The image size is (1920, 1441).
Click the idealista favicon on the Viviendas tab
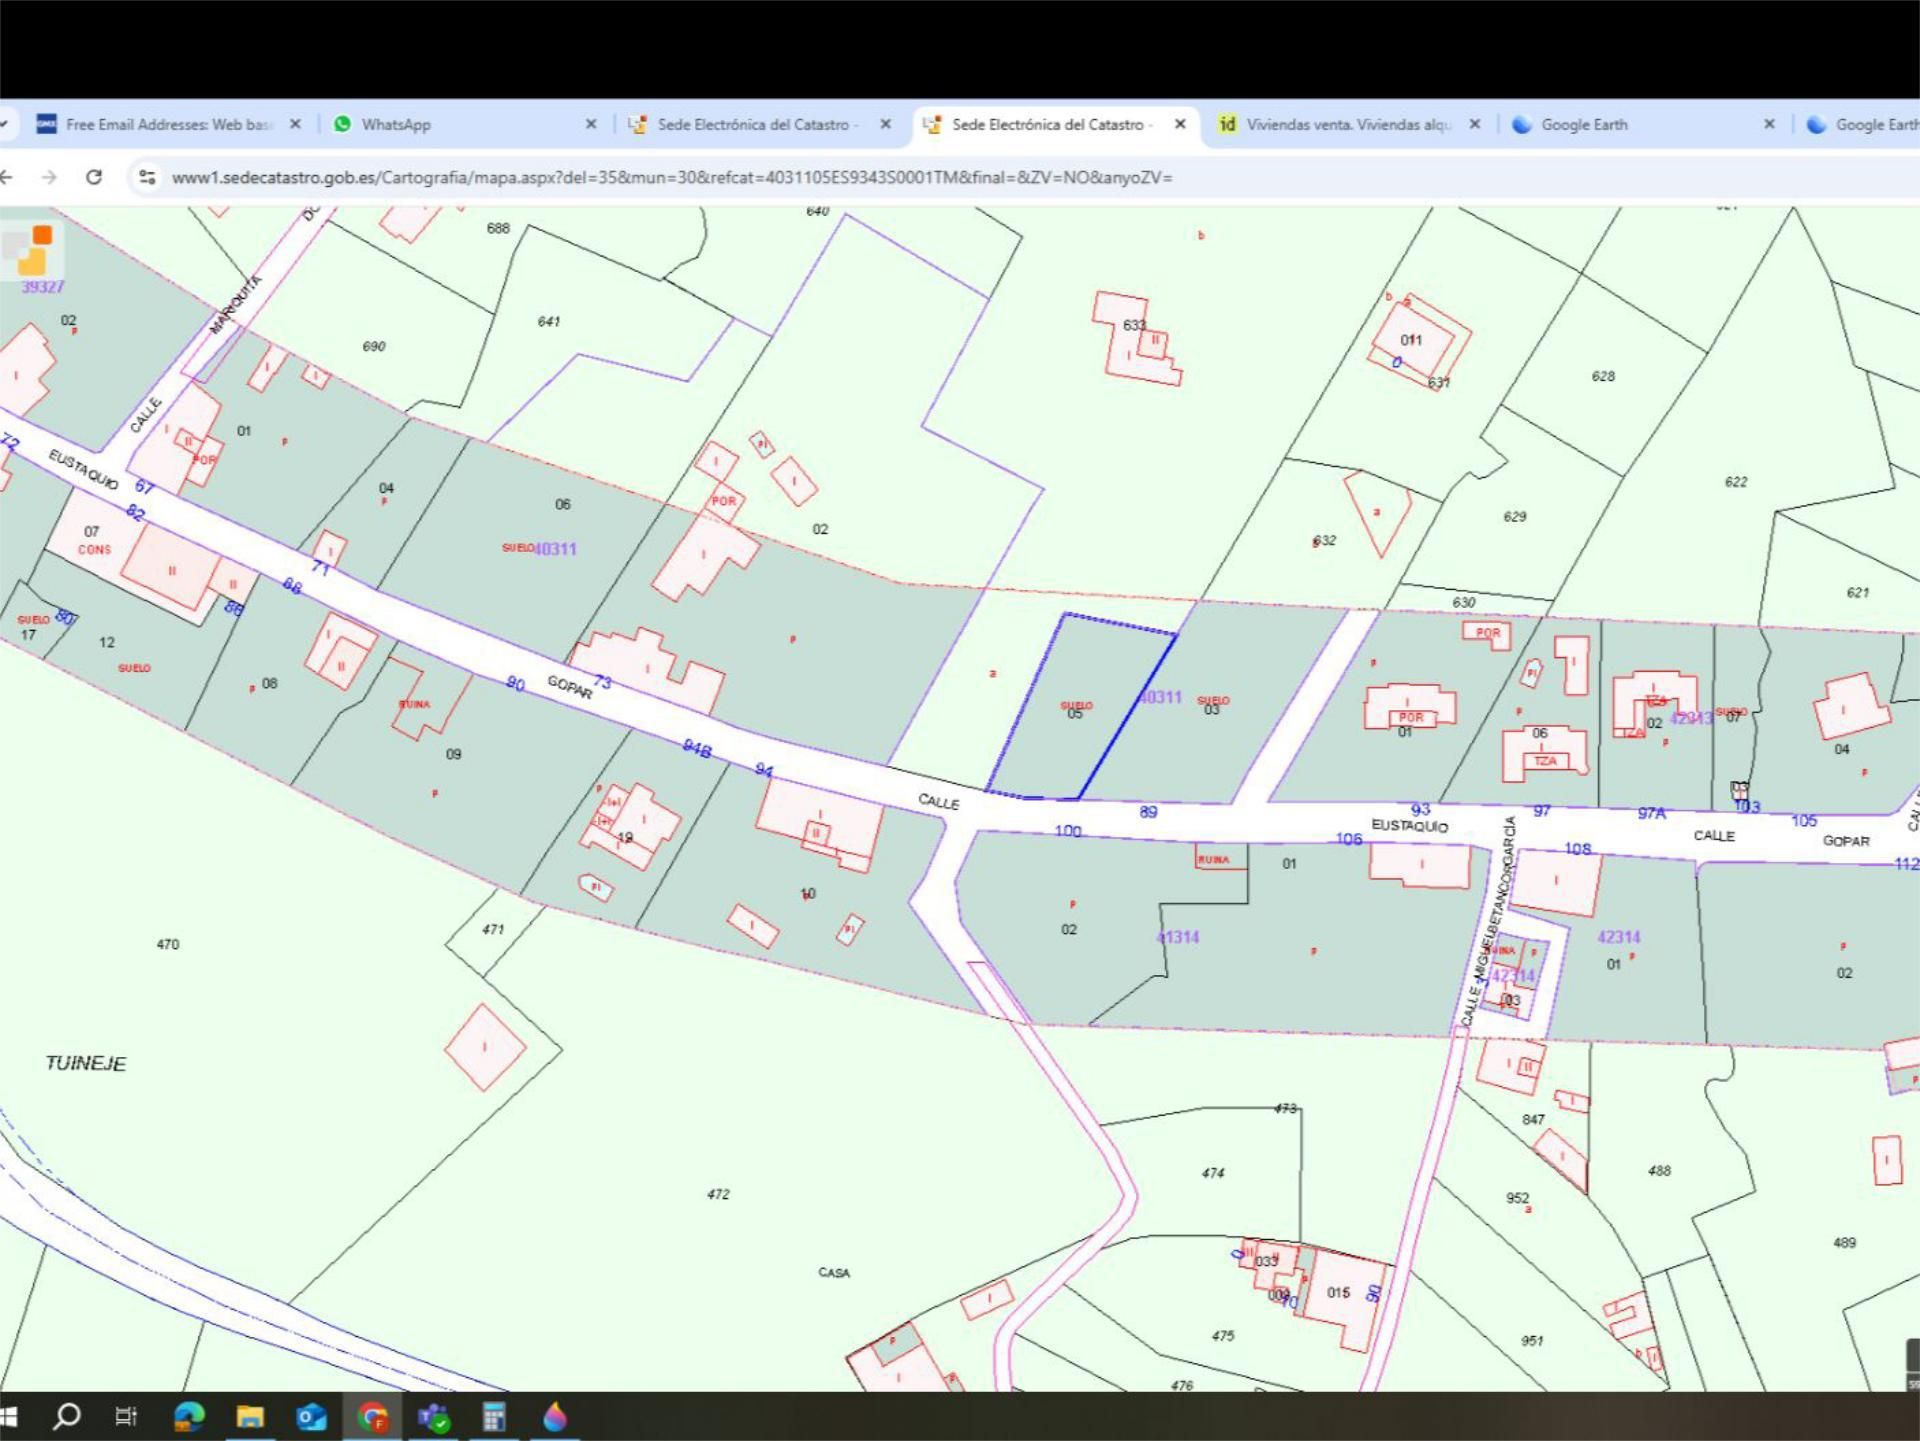pyautogui.click(x=1227, y=124)
